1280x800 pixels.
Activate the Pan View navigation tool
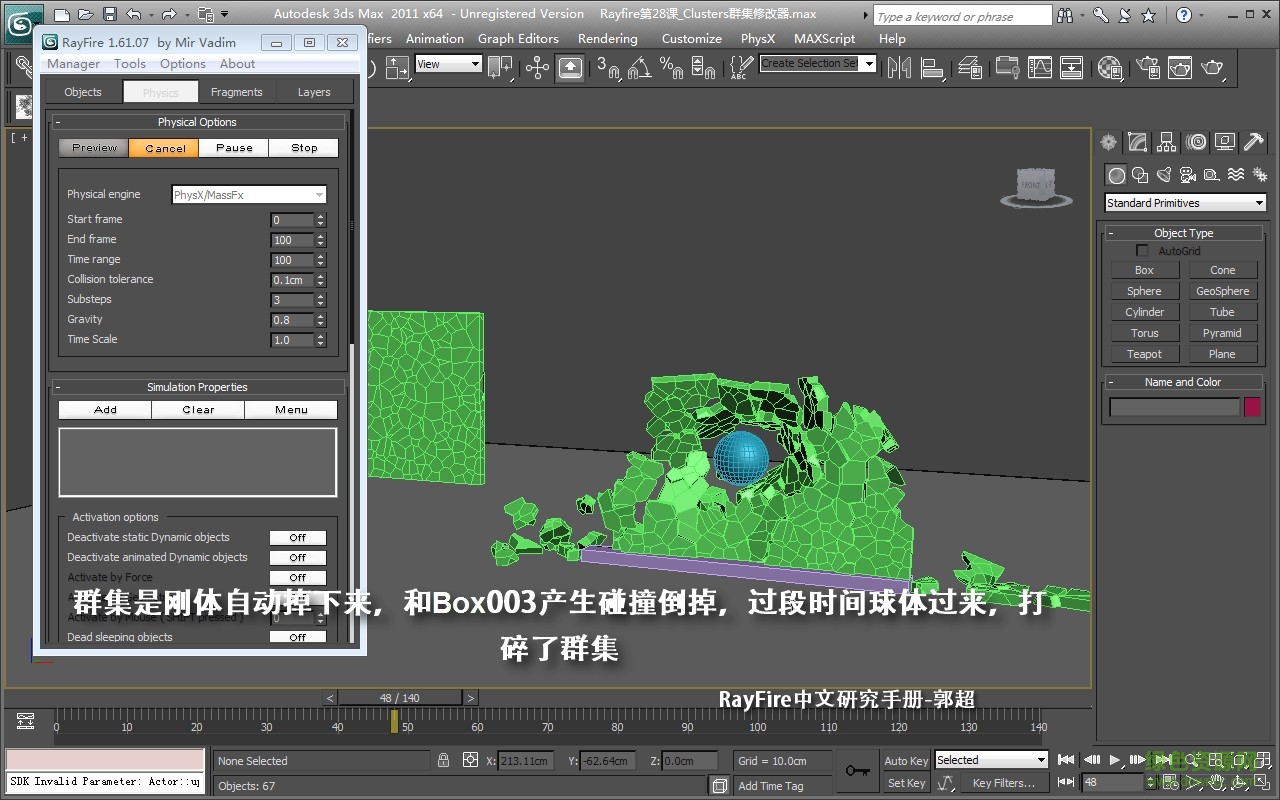click(1218, 783)
